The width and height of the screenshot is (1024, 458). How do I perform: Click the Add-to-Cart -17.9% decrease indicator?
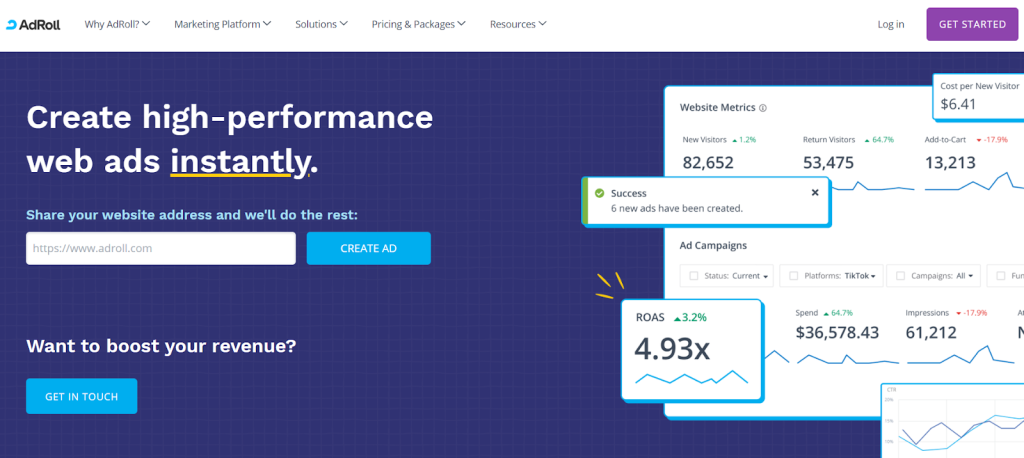(991, 140)
